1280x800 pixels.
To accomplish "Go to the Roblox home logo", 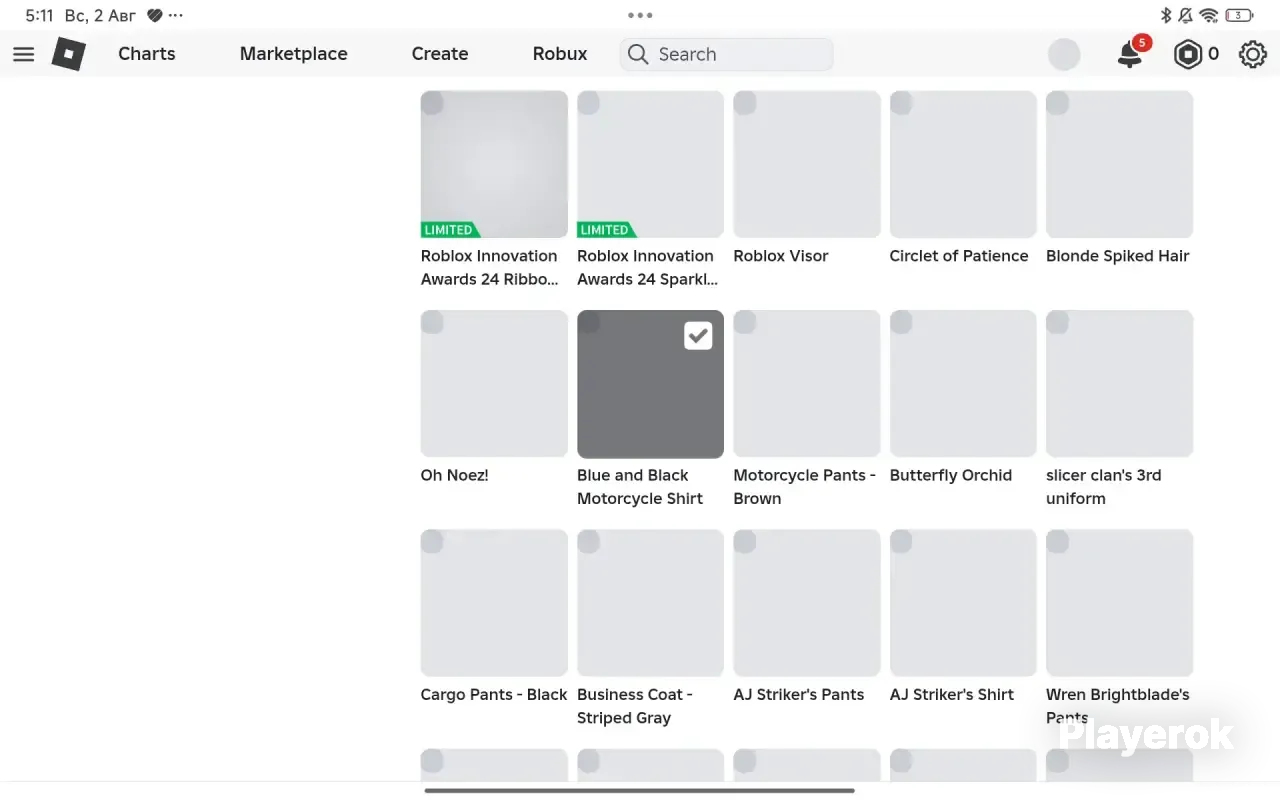I will pos(69,54).
